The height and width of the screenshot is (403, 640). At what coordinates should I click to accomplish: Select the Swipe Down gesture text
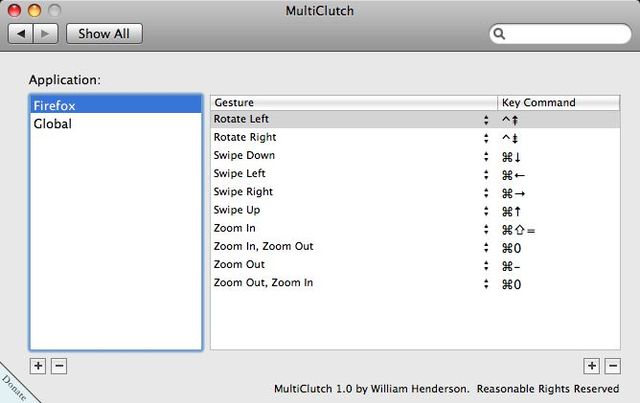244,155
